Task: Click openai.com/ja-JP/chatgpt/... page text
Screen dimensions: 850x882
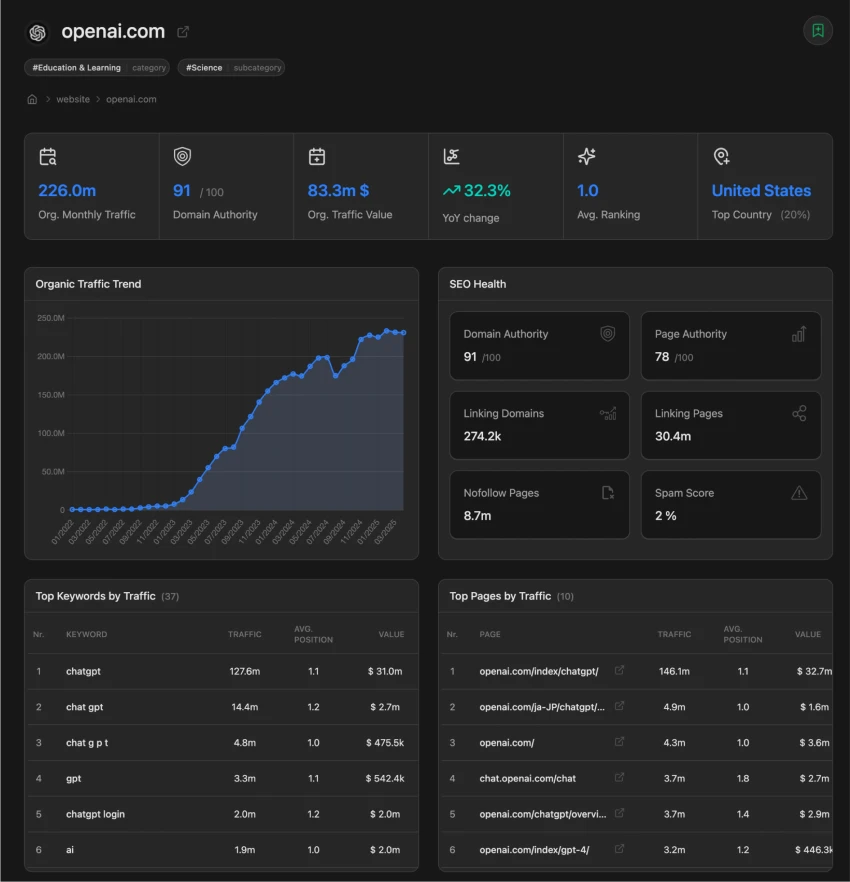Action: tap(542, 707)
